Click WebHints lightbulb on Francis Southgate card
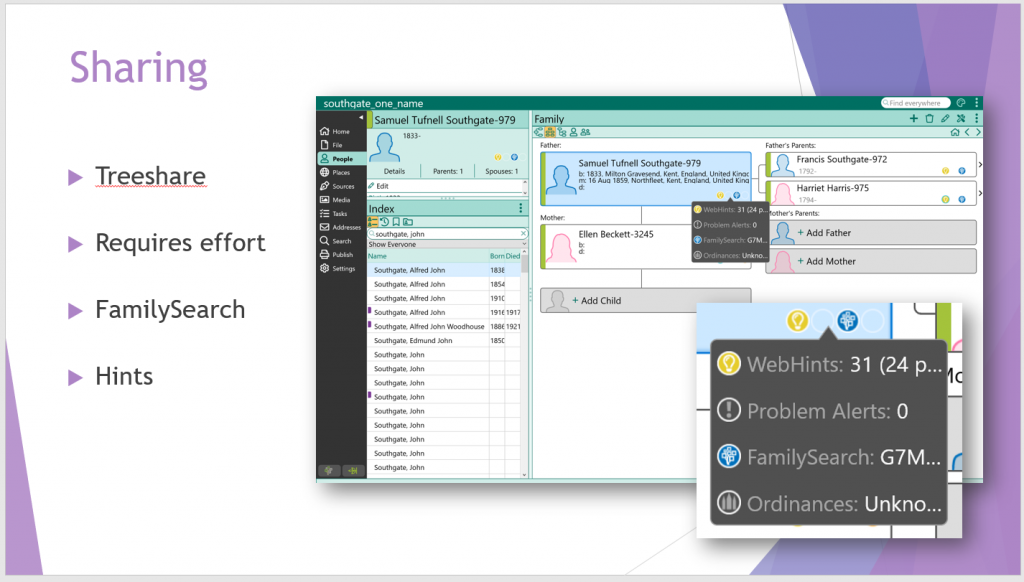The image size is (1024, 582). tap(946, 171)
